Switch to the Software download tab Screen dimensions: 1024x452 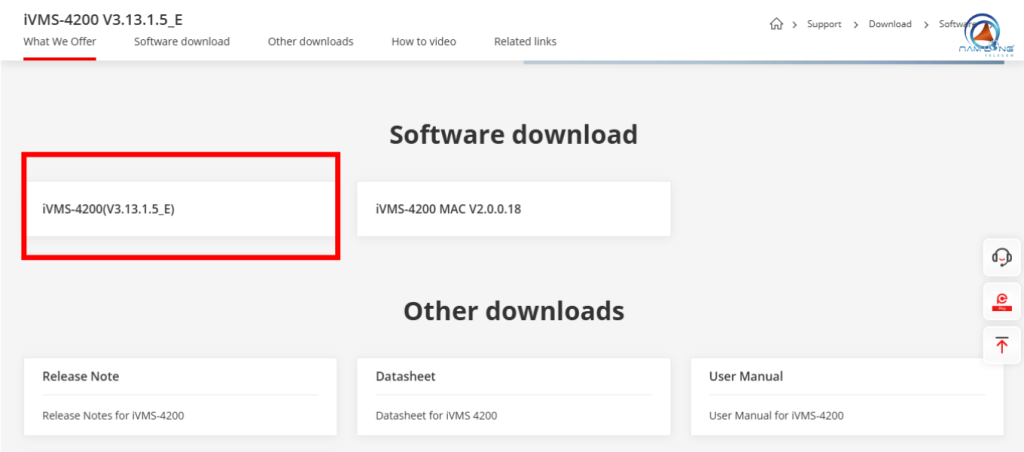pos(182,41)
